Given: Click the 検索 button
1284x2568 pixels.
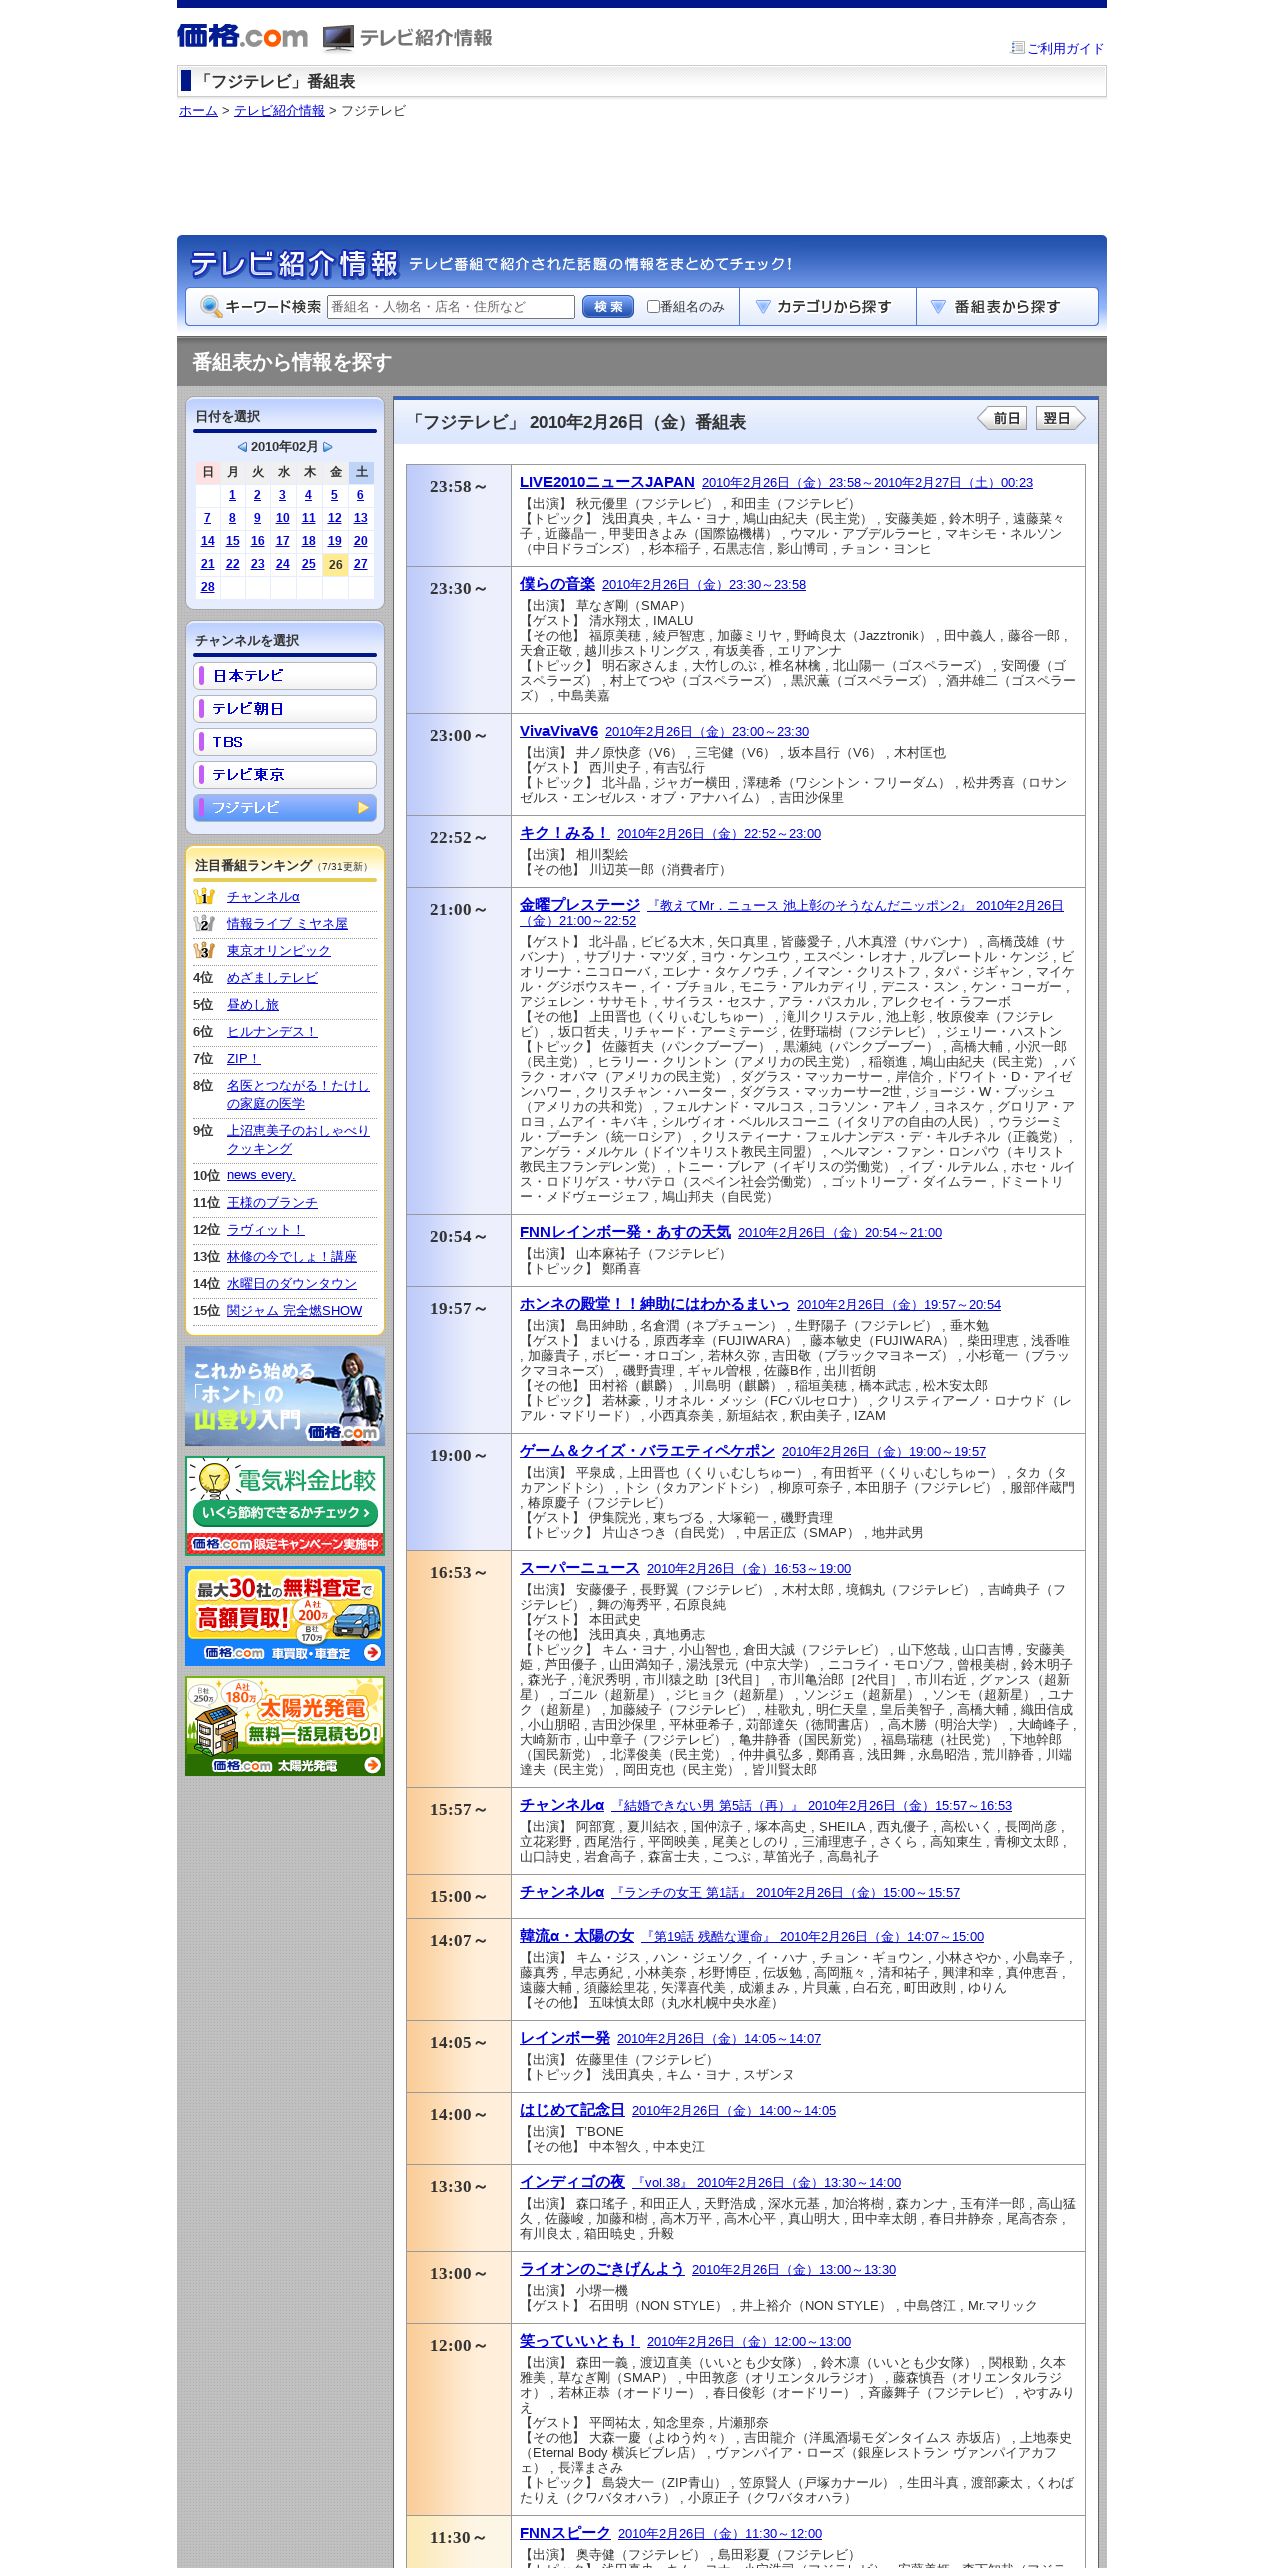Looking at the screenshot, I should pos(608,307).
